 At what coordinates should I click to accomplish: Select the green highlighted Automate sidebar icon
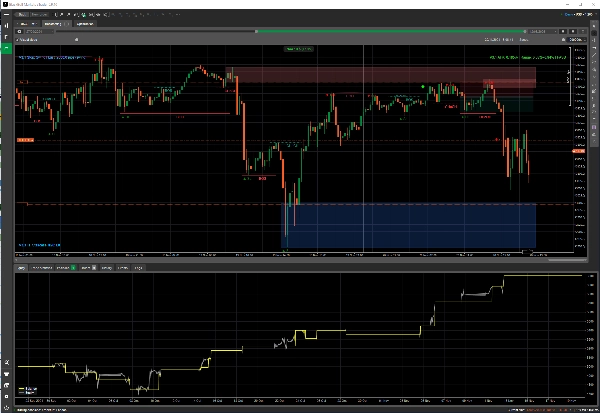(7, 48)
